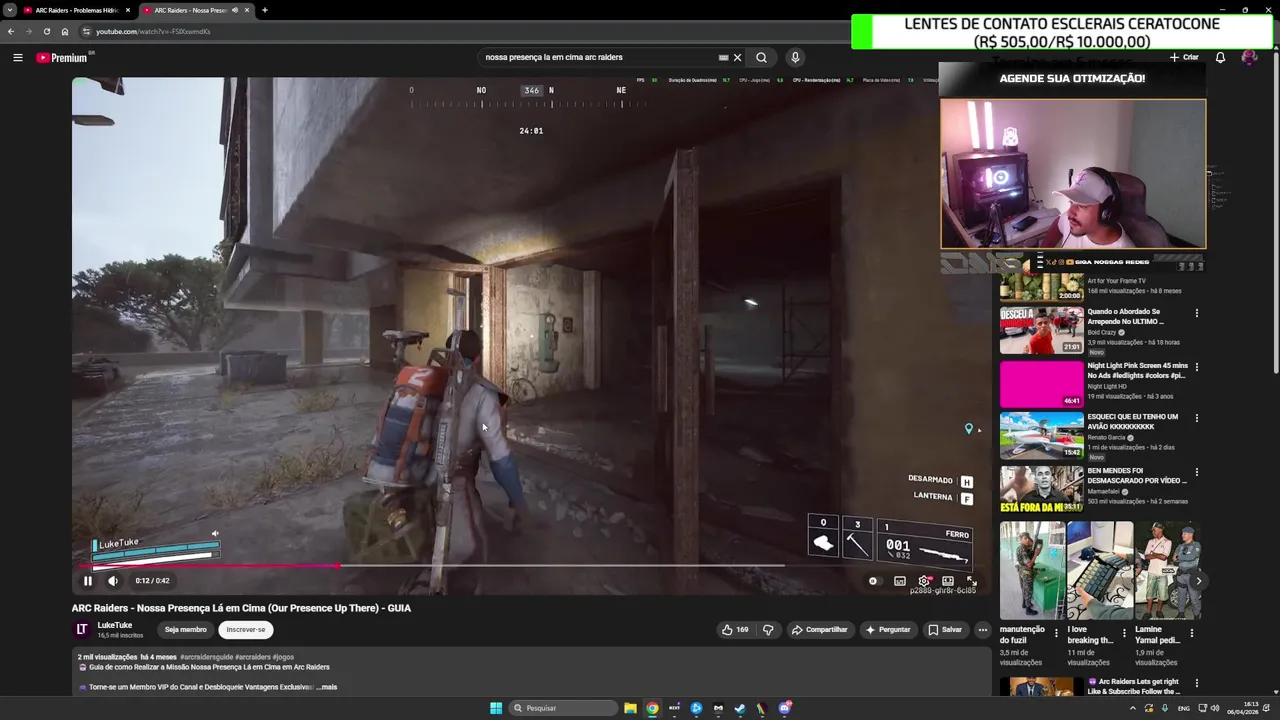Open the LukeTuke channel avatar

pos(82,629)
